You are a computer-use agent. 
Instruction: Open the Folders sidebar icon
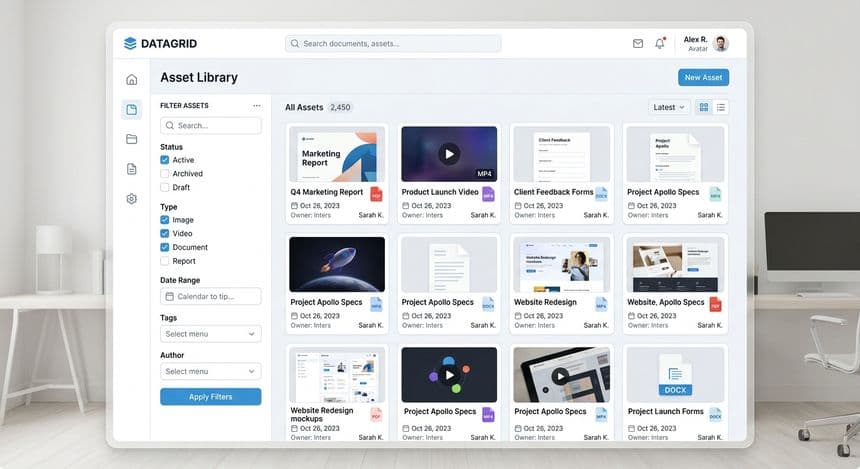click(132, 139)
